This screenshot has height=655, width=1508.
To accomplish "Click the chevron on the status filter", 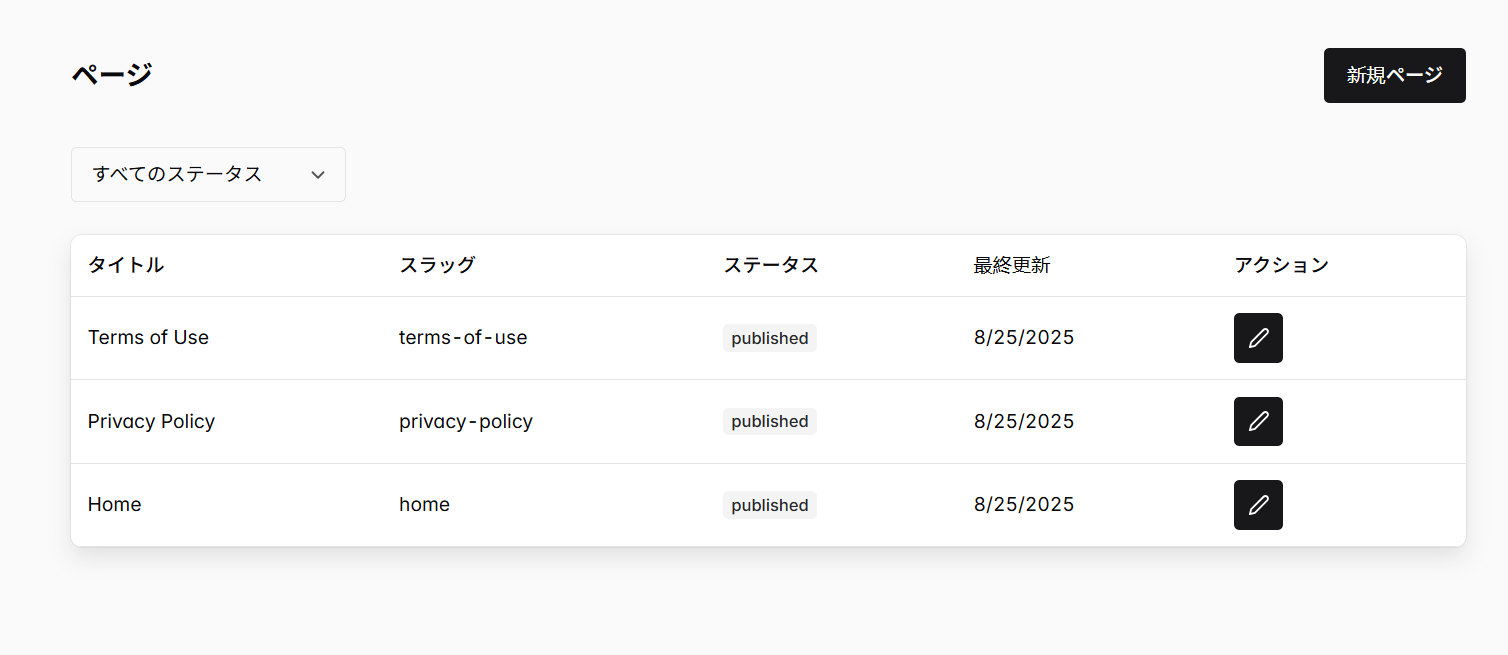I will (318, 174).
